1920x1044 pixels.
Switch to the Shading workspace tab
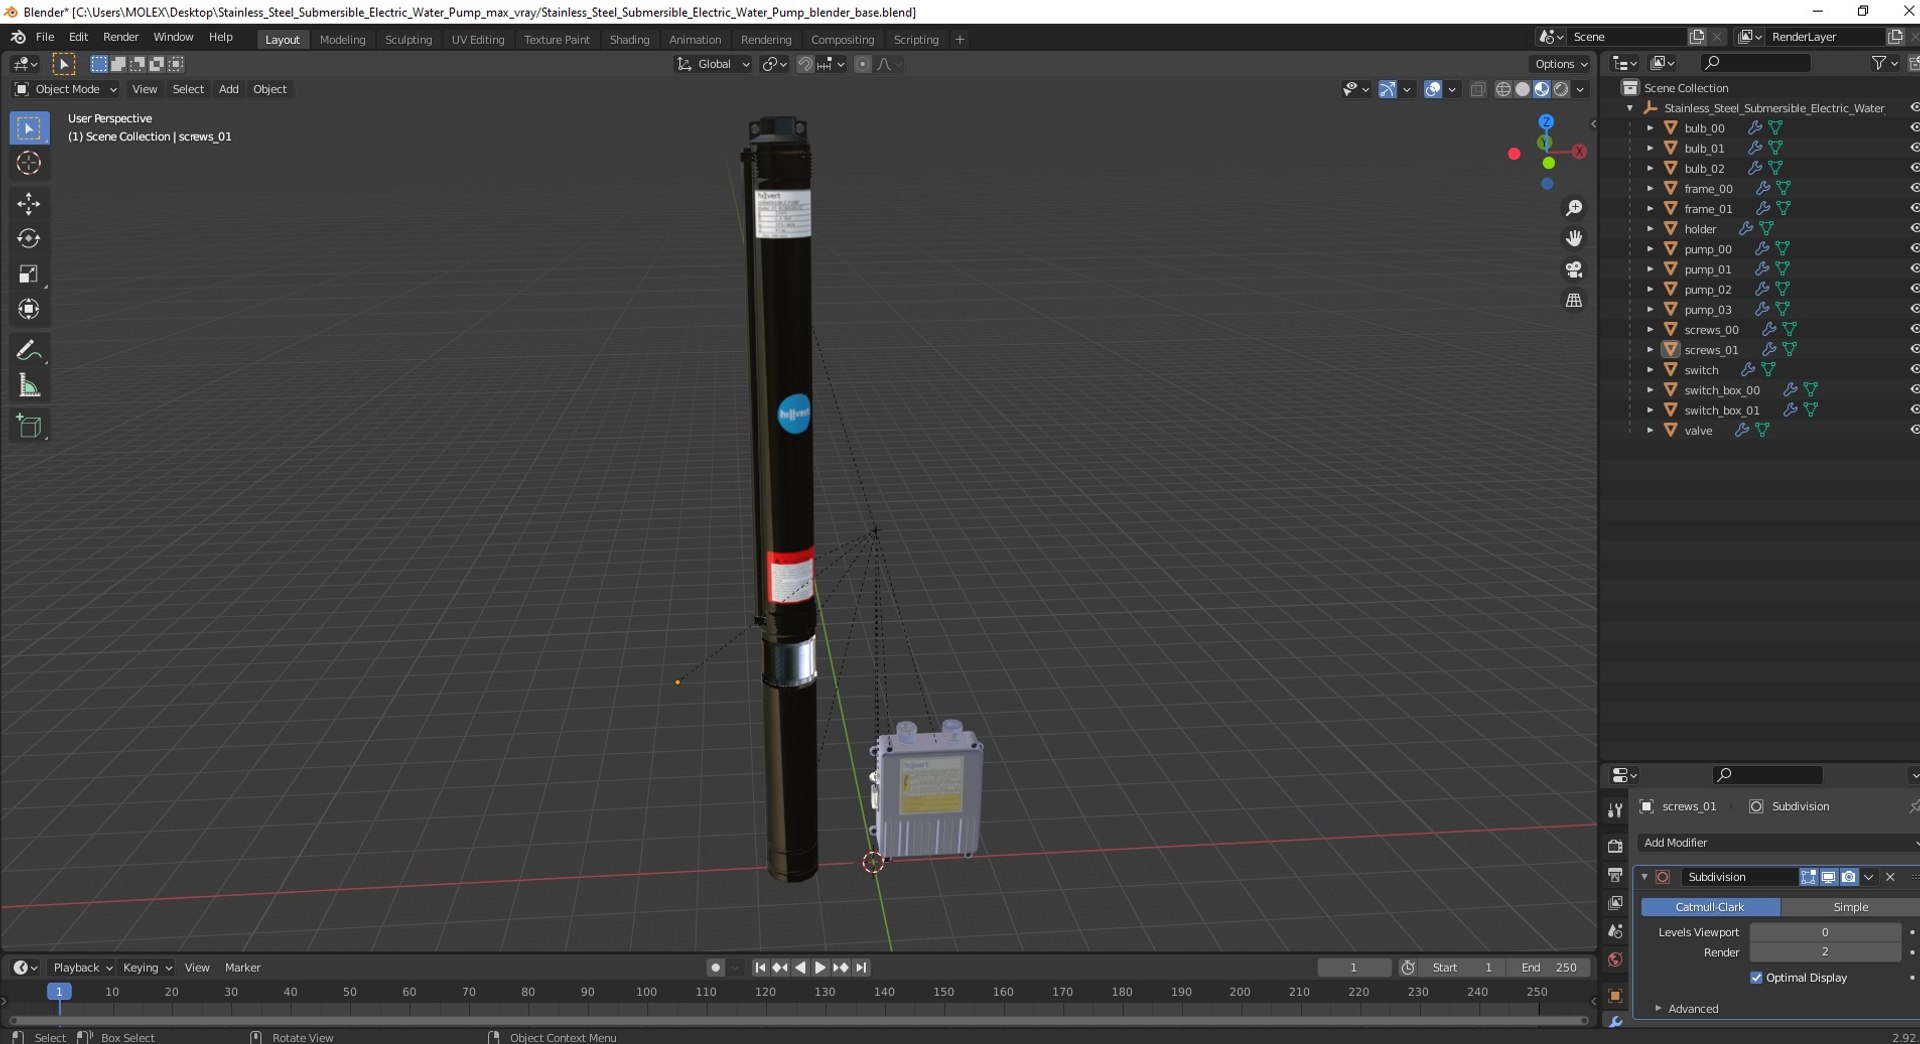pyautogui.click(x=629, y=40)
